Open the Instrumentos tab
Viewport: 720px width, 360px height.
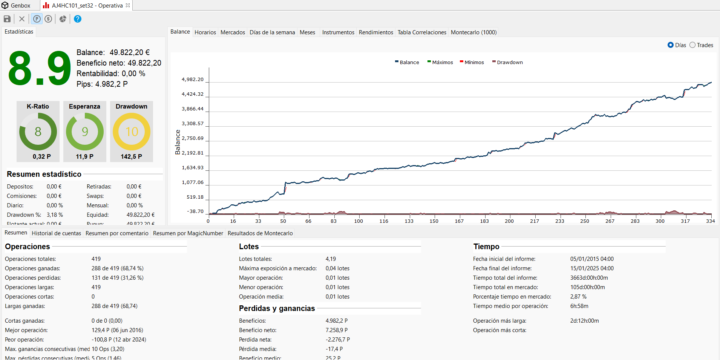coord(338,33)
